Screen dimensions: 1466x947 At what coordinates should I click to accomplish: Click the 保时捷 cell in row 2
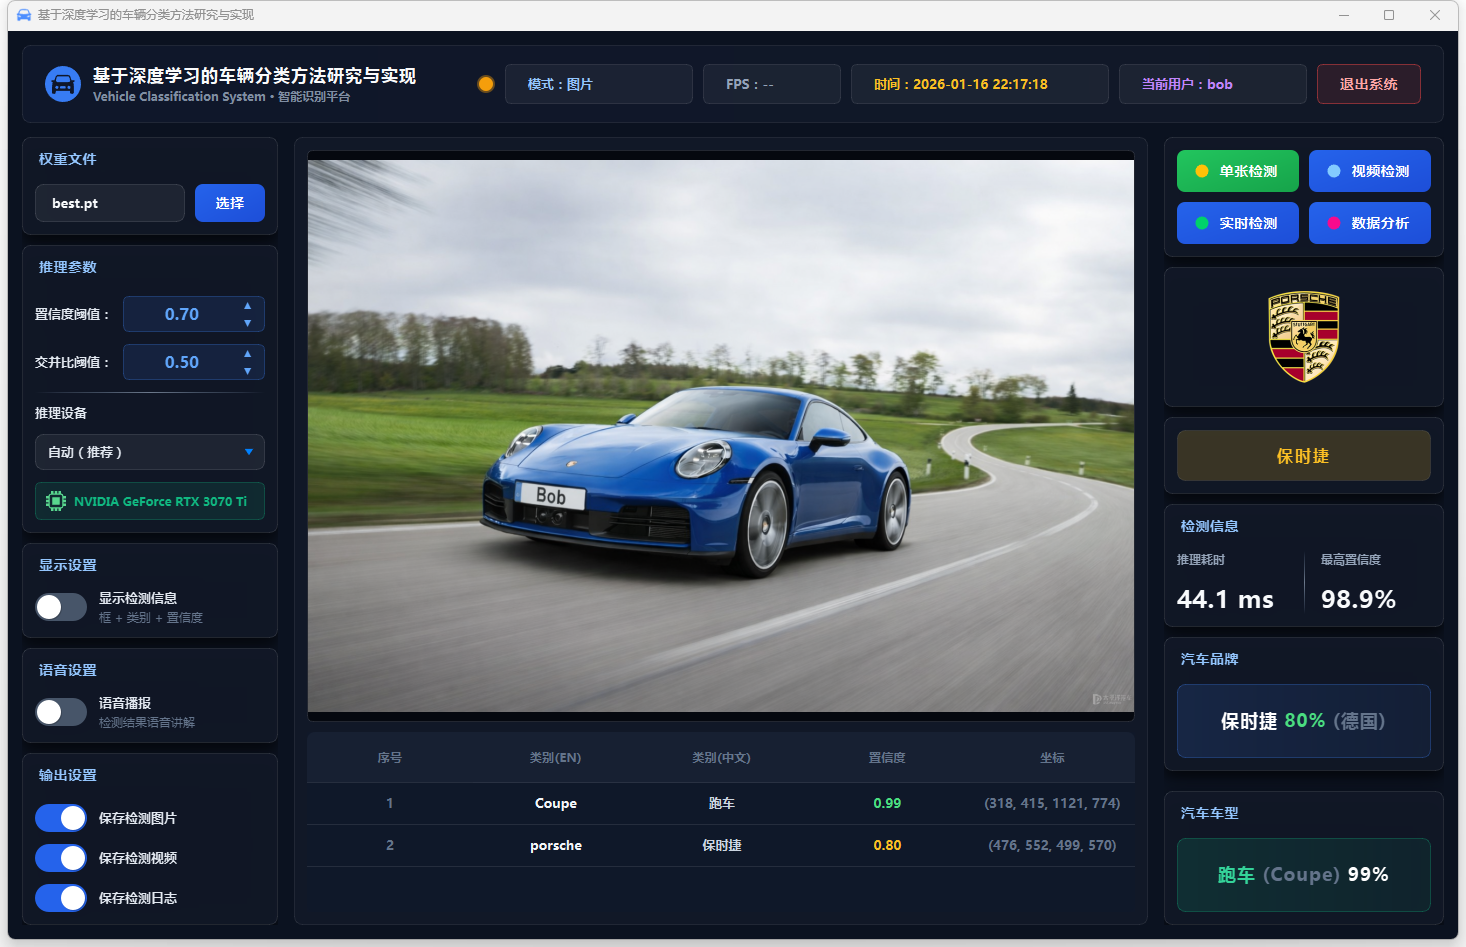click(x=722, y=845)
